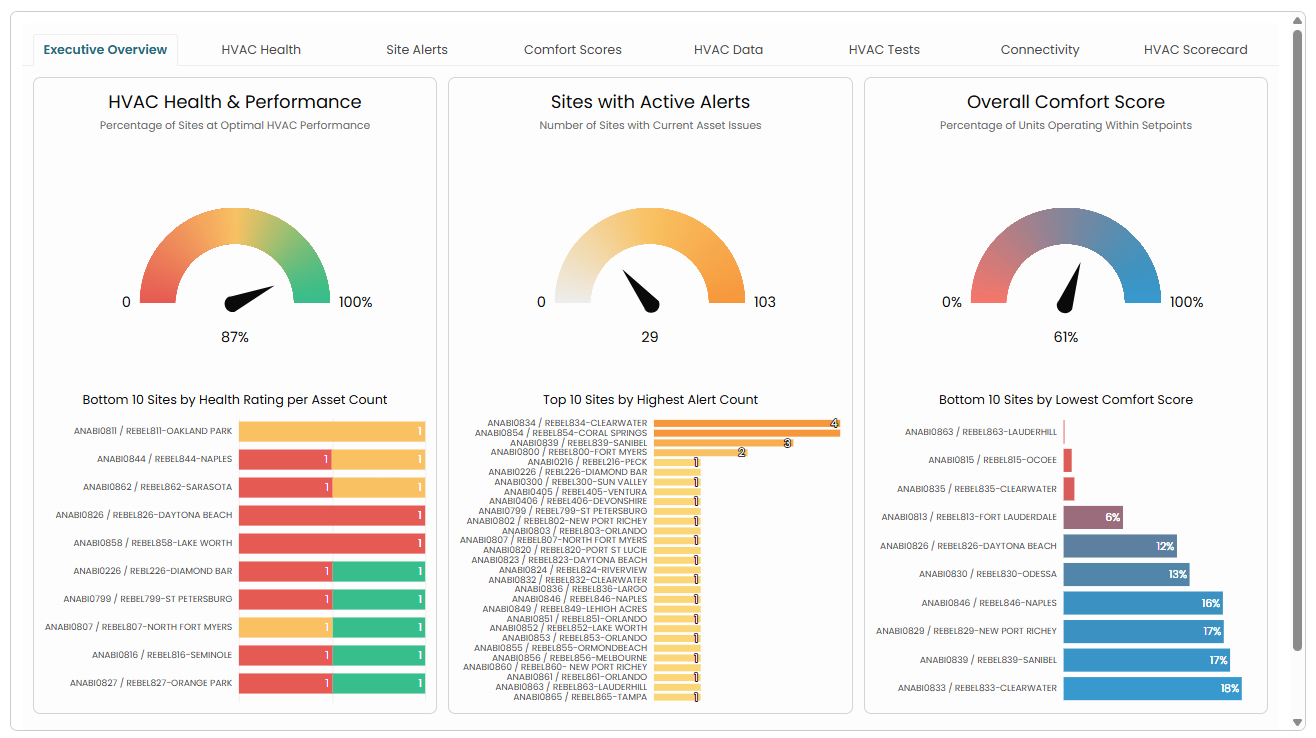The image size is (1316, 738).
Task: Click the red segment for ANABI0844 Naples
Action: point(285,459)
